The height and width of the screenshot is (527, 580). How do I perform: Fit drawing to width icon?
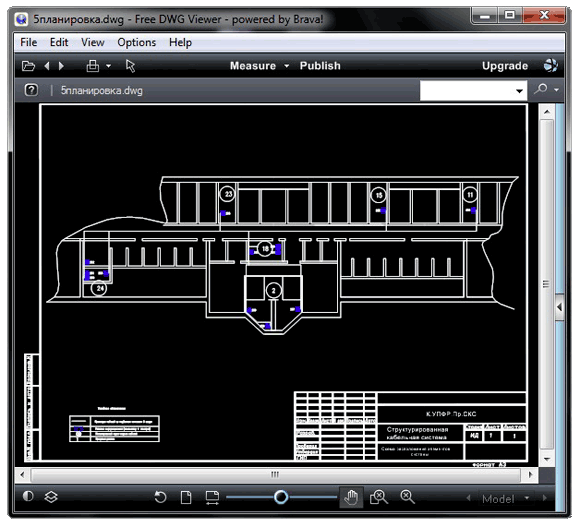tap(212, 497)
